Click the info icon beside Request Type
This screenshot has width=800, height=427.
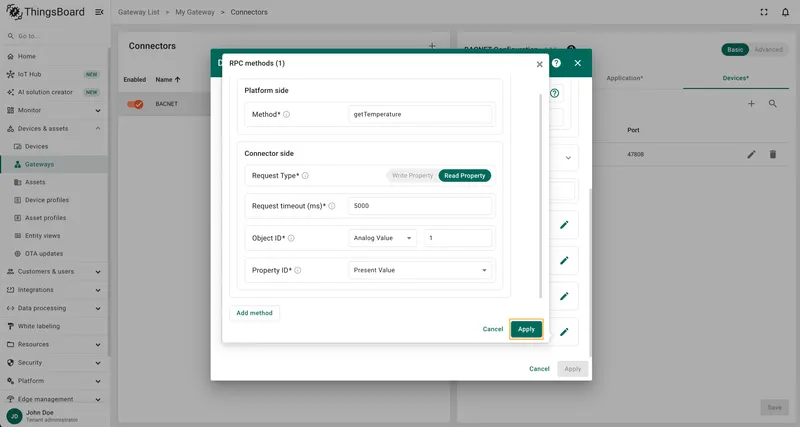(305, 175)
